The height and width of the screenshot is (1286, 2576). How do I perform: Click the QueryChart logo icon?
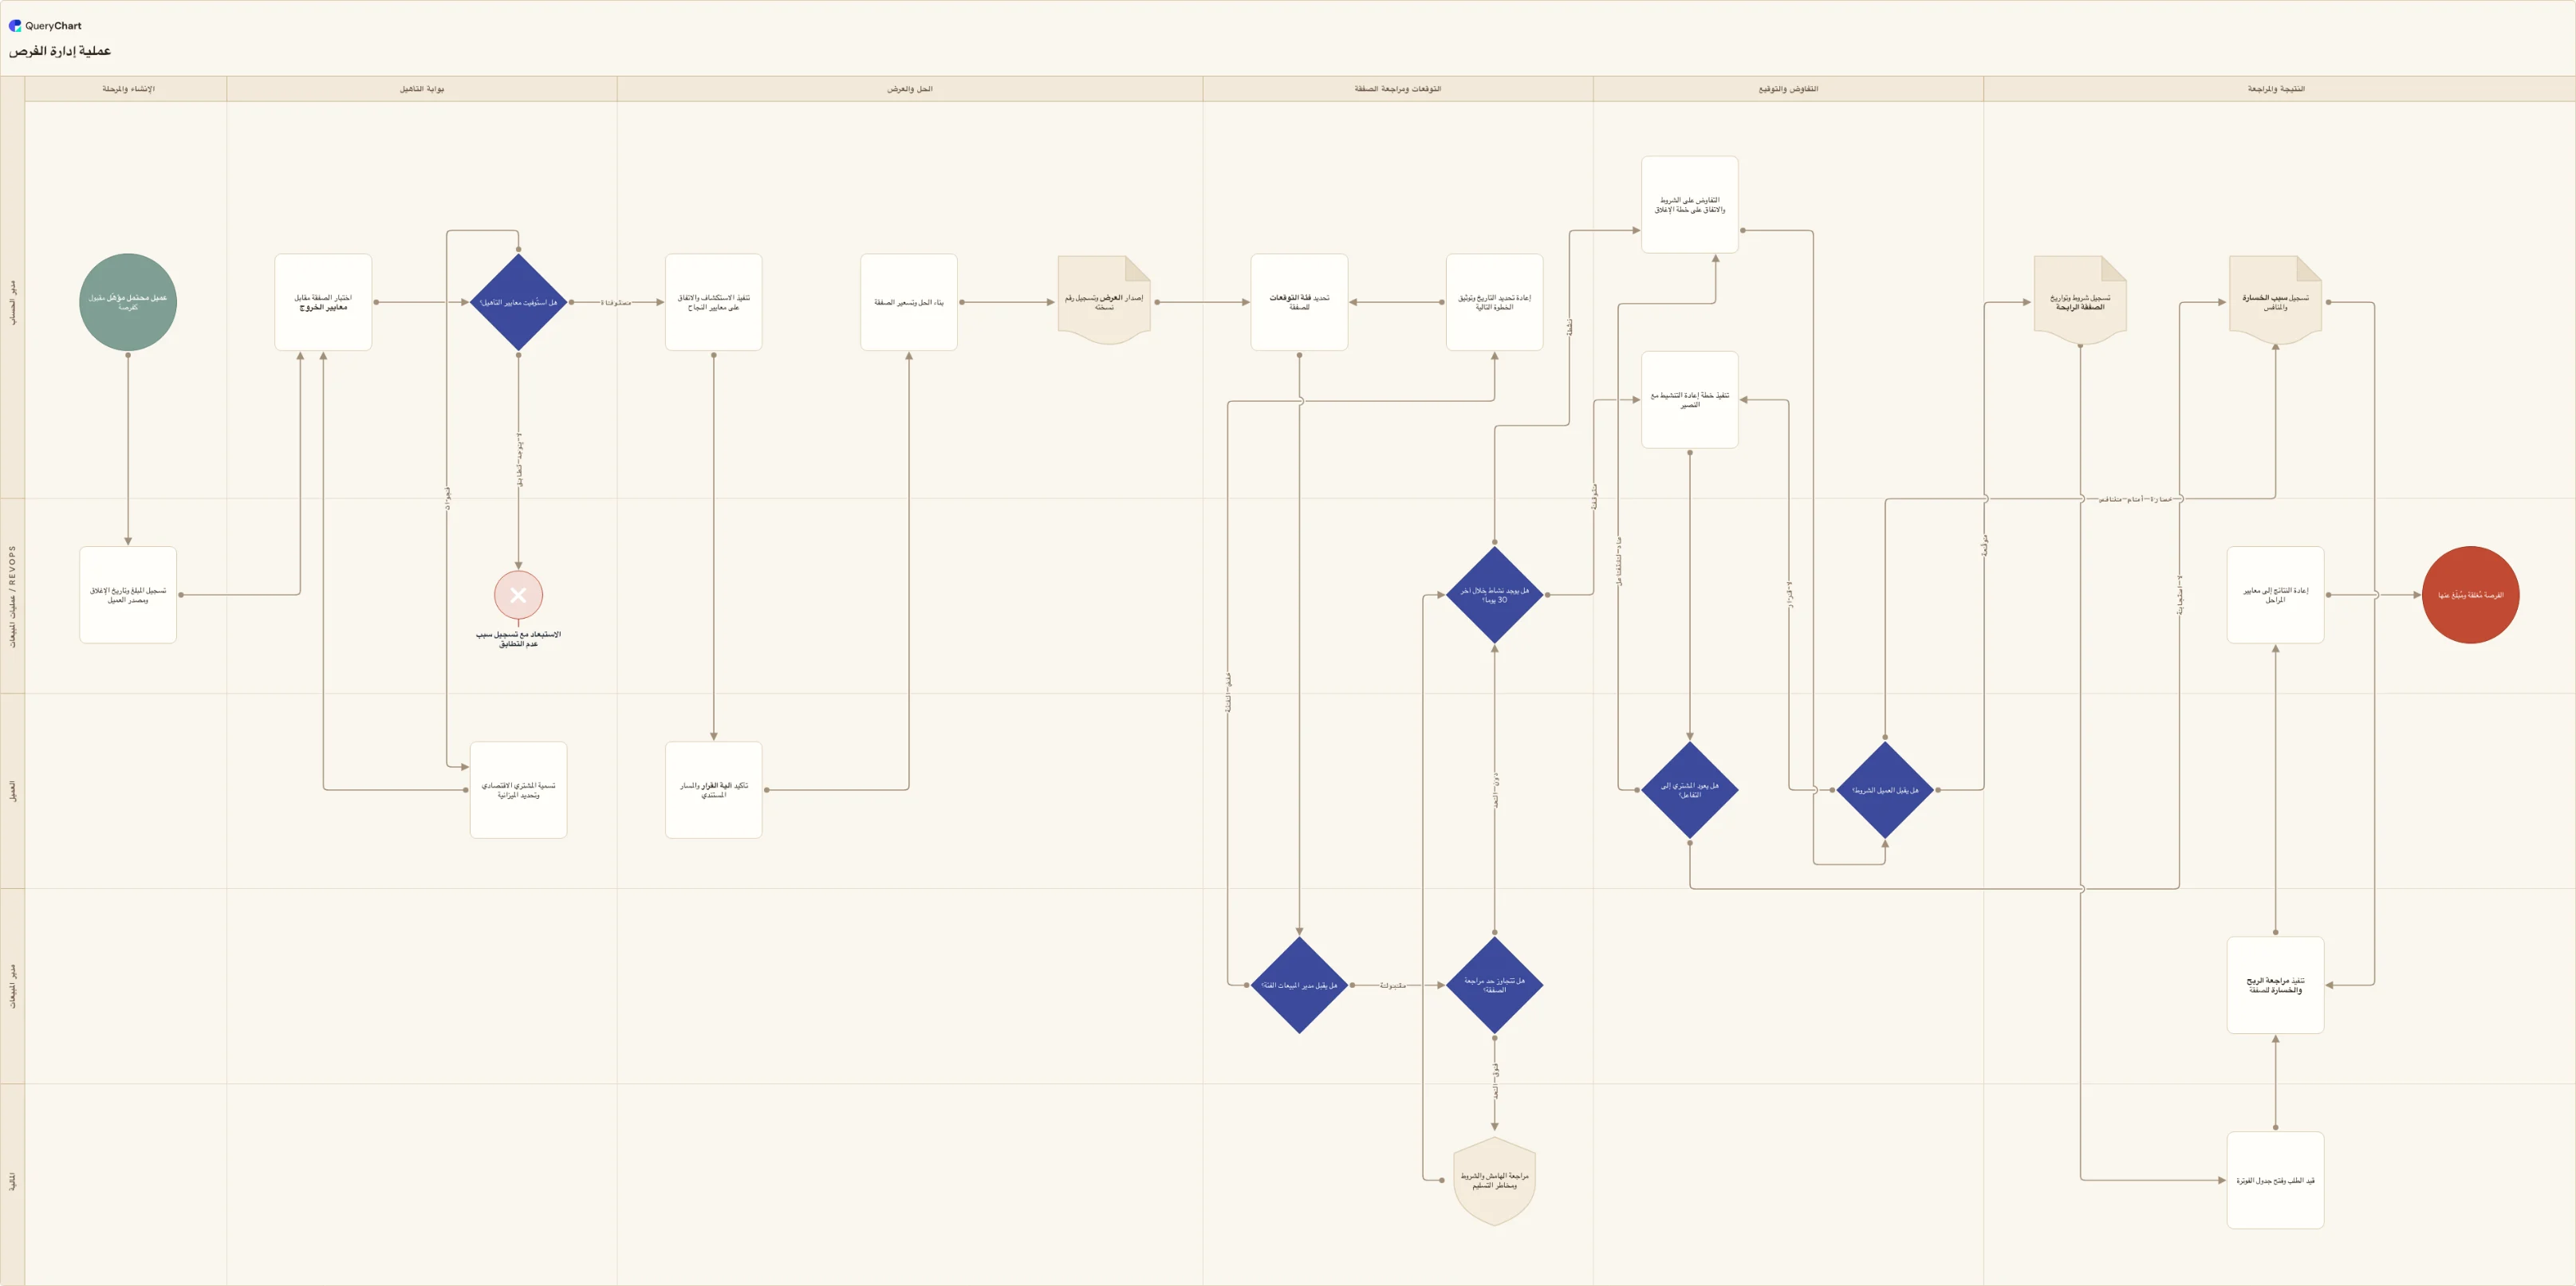(15, 26)
